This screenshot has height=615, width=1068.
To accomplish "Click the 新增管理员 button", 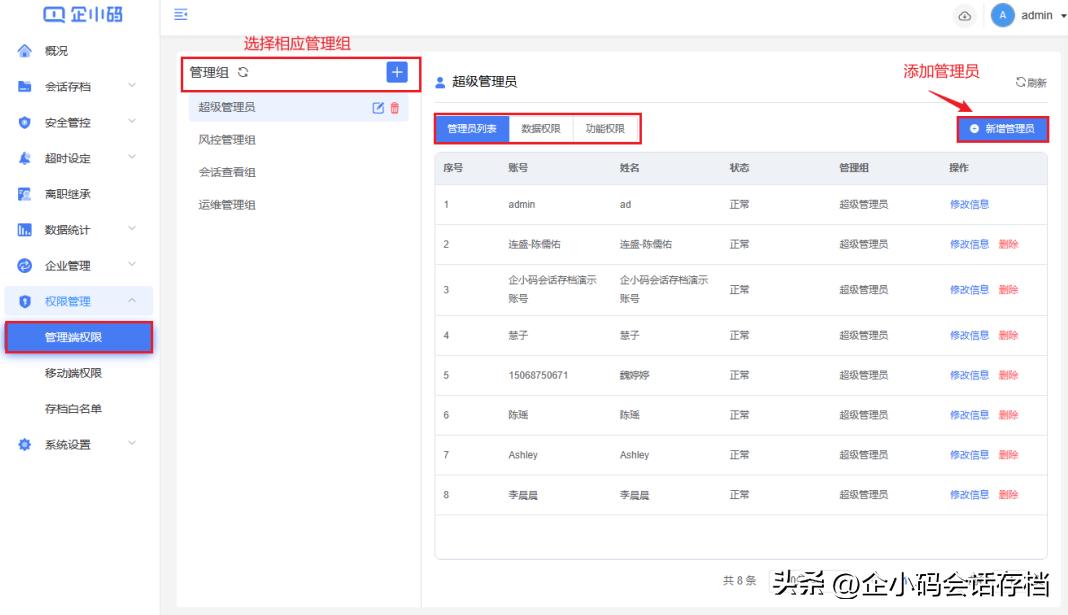I will pyautogui.click(x=1001, y=129).
